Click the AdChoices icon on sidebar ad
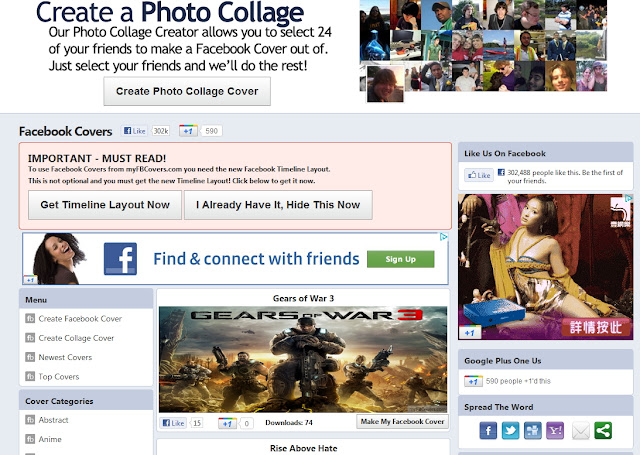The image size is (640, 455). point(629,198)
